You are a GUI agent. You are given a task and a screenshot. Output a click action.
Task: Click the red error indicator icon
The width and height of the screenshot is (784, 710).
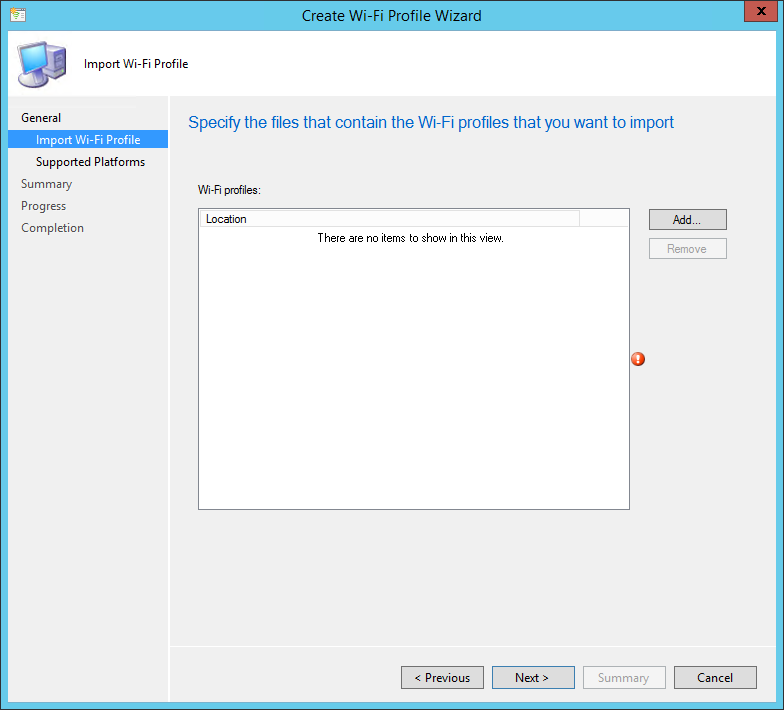coord(638,359)
